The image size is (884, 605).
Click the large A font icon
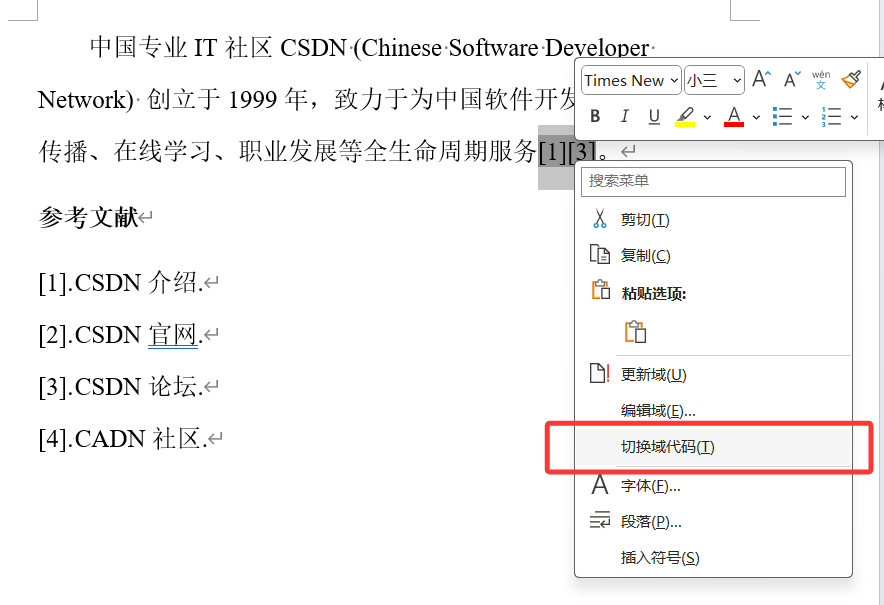600,485
